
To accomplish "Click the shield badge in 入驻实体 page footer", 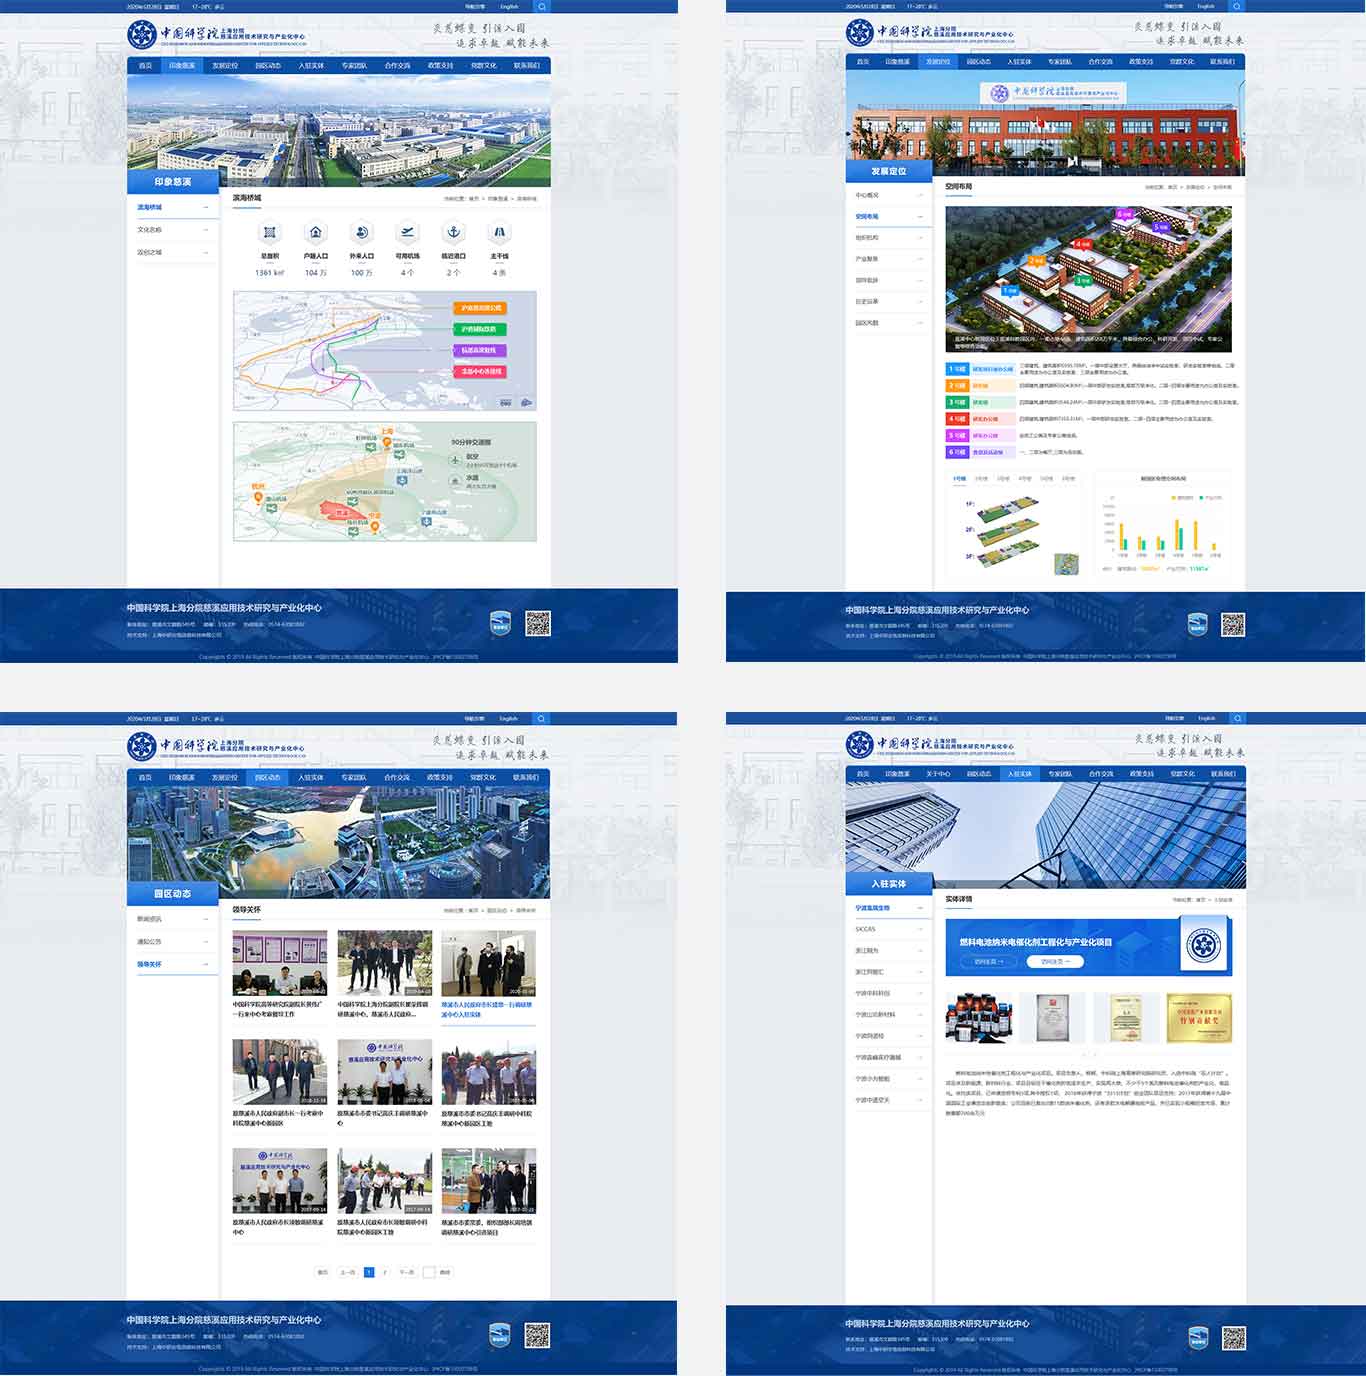I will tap(1198, 1338).
